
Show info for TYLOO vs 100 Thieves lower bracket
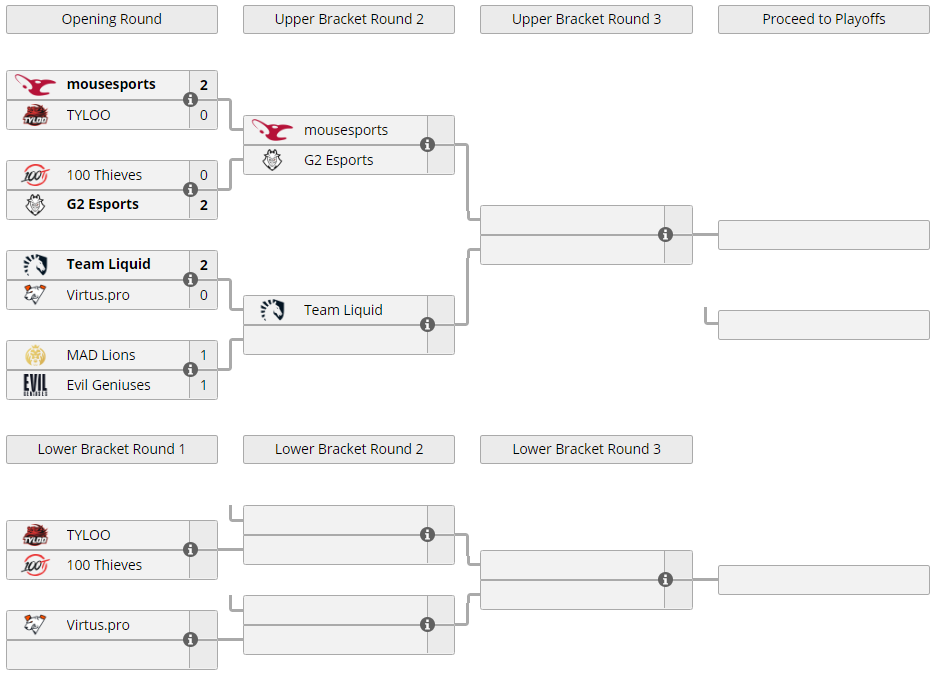(x=190, y=549)
